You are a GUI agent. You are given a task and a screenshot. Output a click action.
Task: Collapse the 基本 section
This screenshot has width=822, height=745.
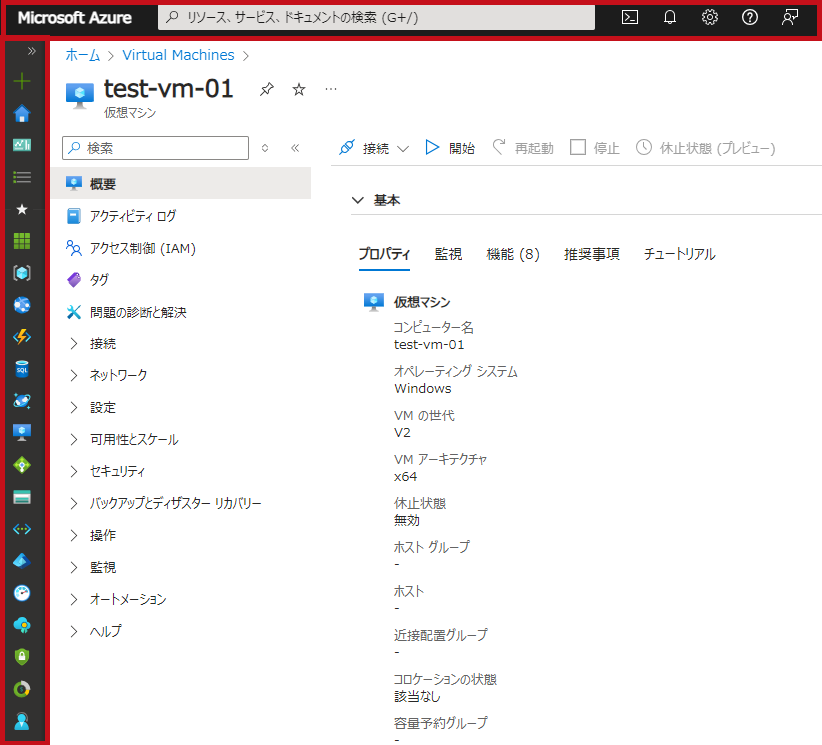click(358, 200)
